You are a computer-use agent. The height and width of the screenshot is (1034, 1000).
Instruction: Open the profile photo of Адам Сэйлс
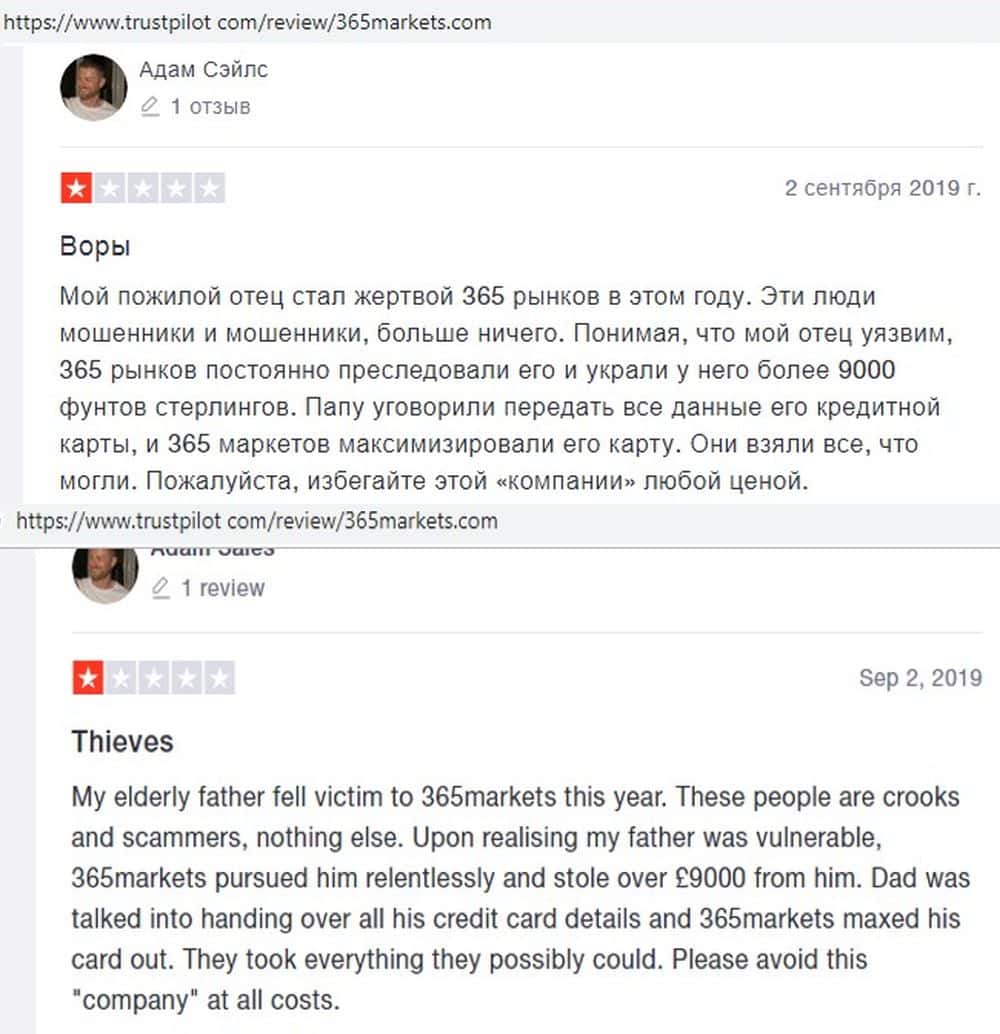pyautogui.click(x=93, y=87)
